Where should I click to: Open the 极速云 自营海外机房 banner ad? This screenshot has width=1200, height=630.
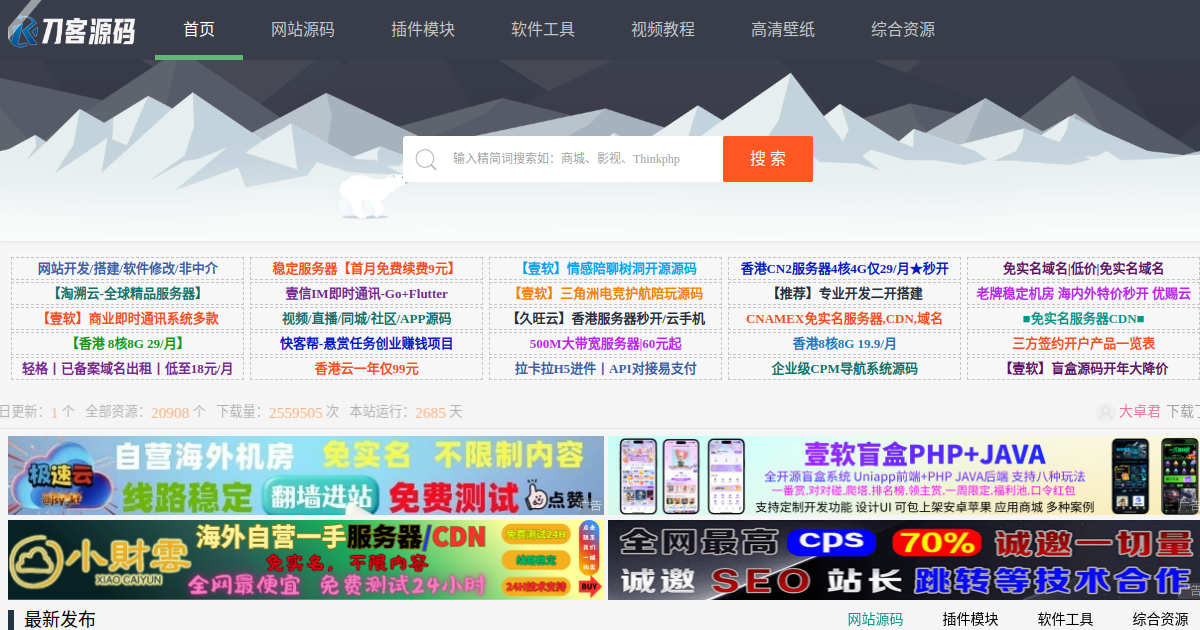tap(306, 476)
